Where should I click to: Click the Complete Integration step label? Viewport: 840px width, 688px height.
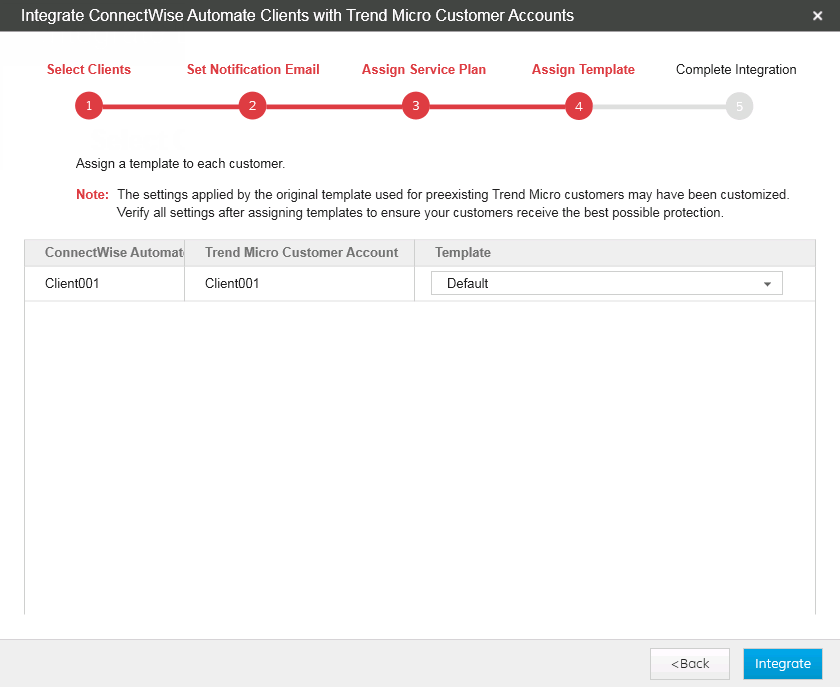736,70
